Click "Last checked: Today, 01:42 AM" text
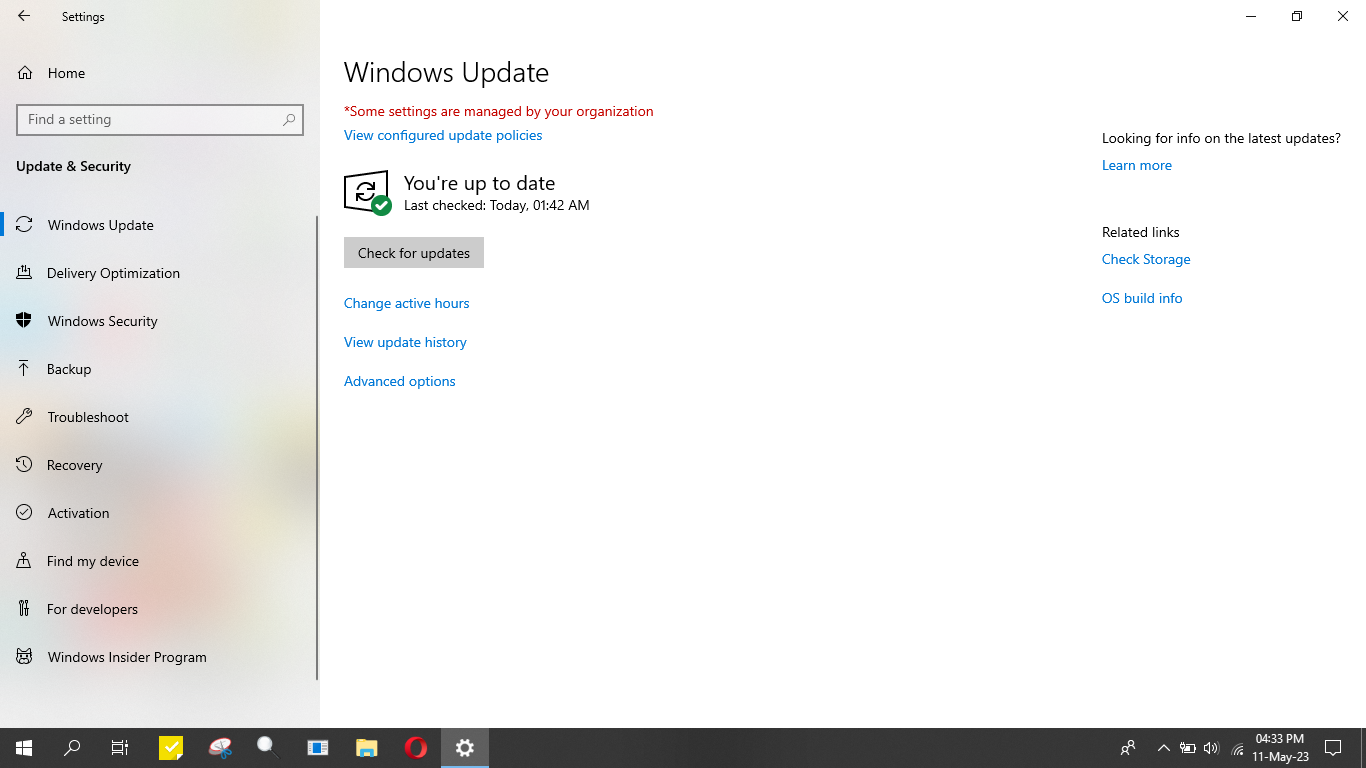 (x=497, y=205)
